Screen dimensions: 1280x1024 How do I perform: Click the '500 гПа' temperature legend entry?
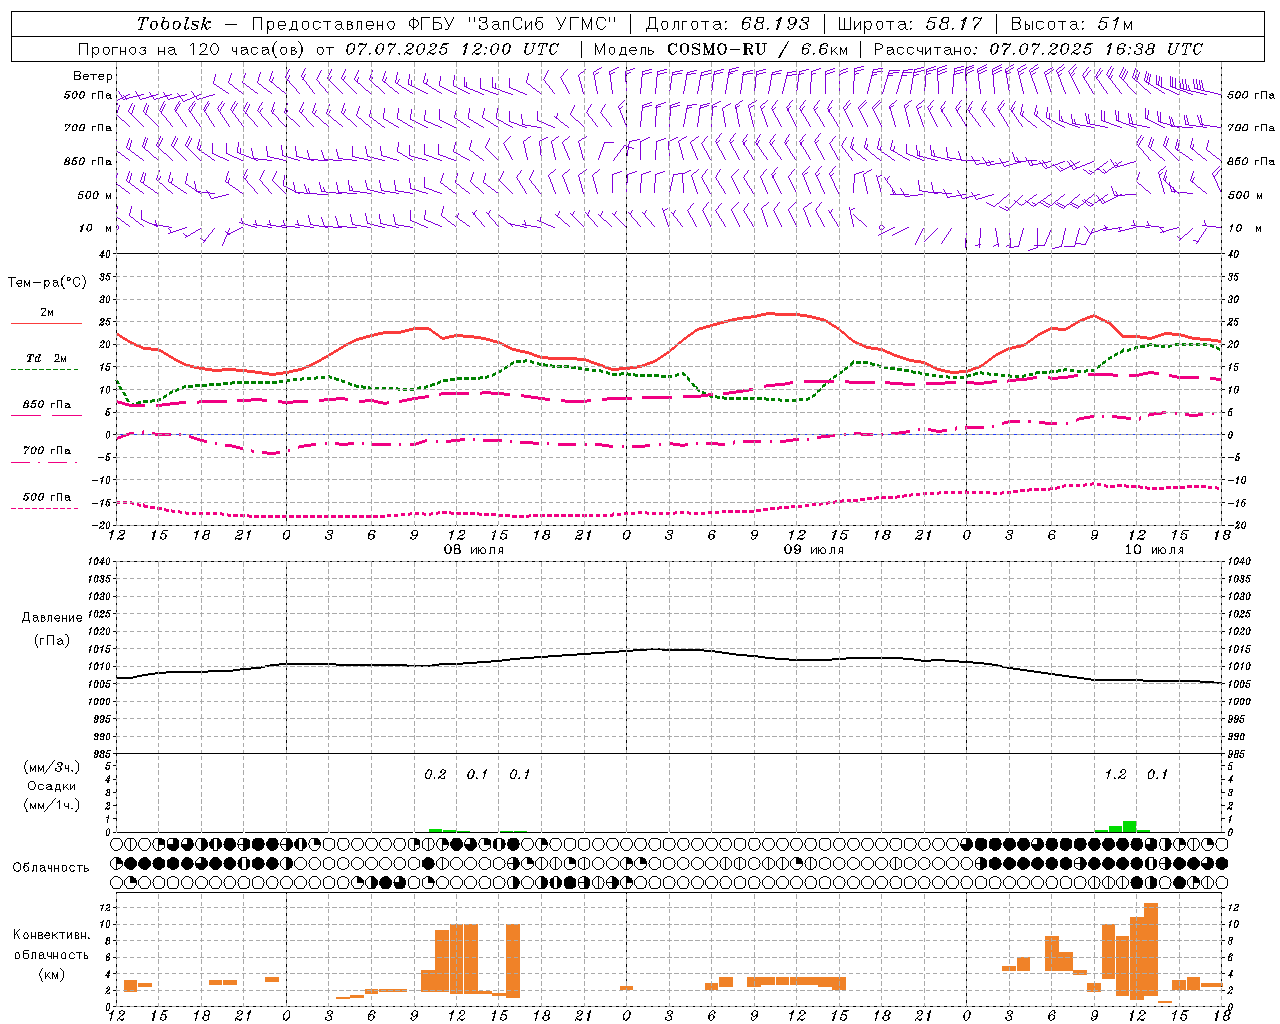[47, 497]
